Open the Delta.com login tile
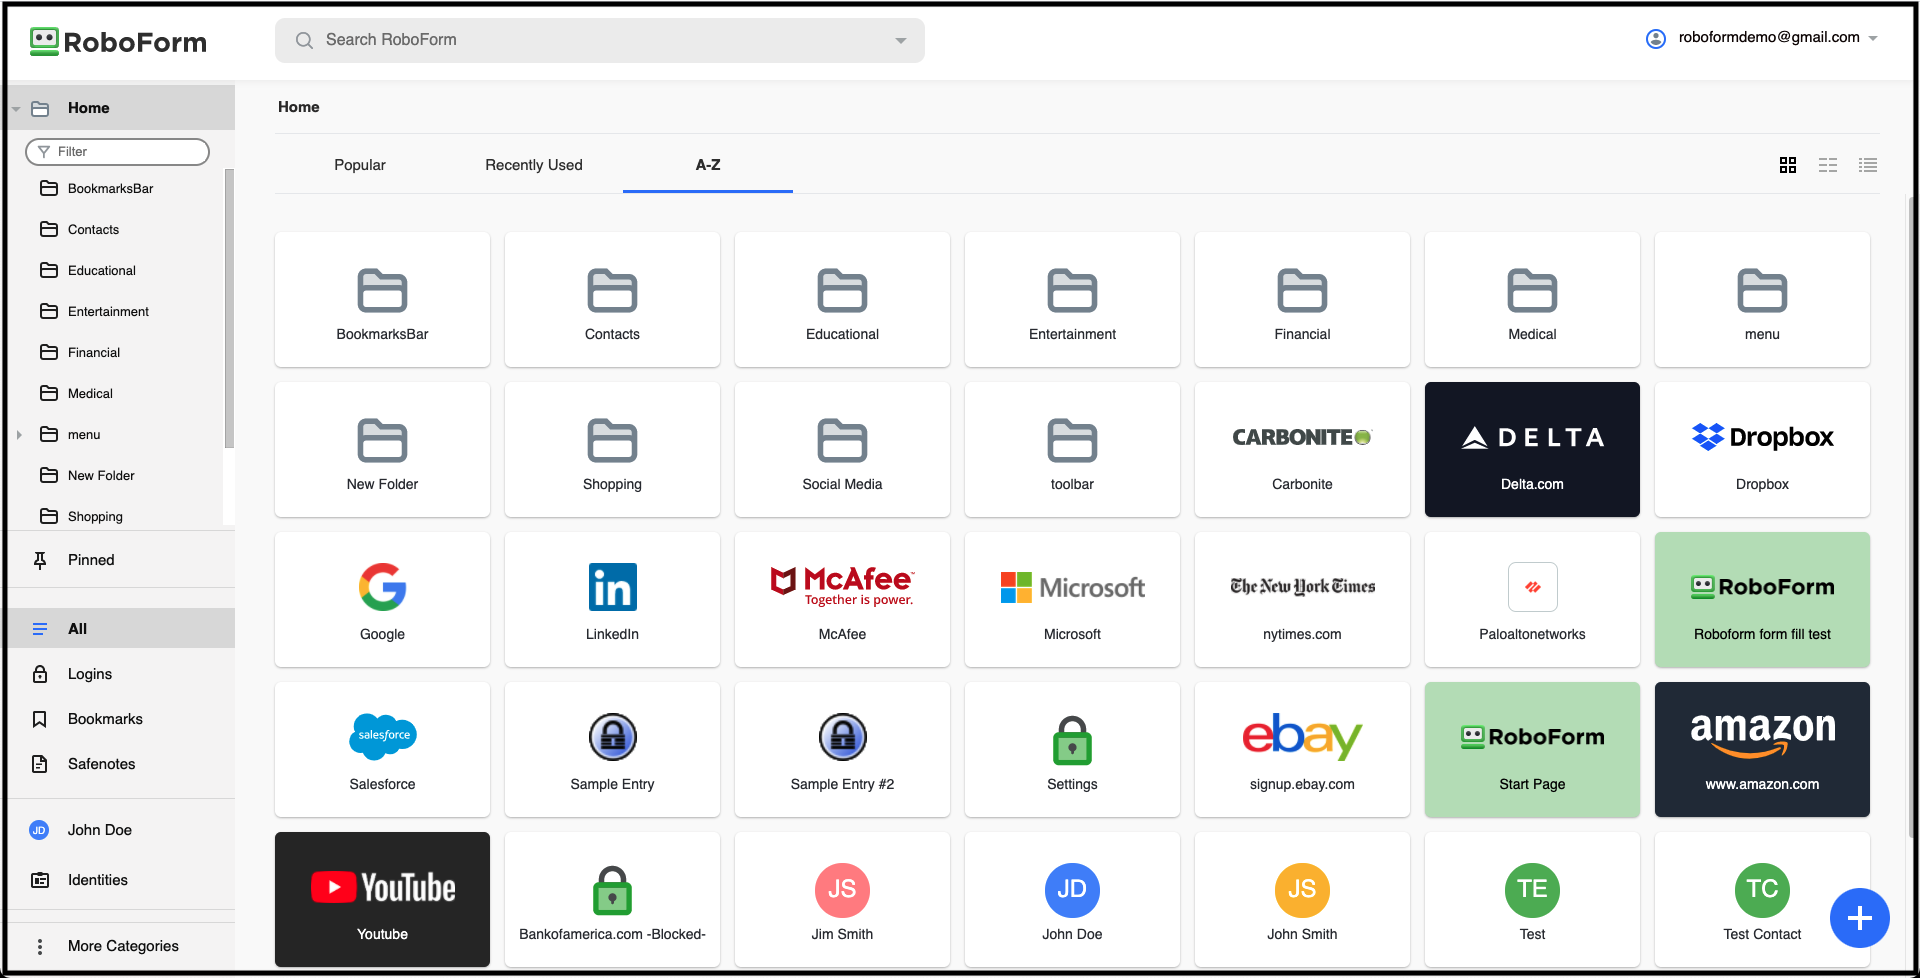This screenshot has width=1920, height=978. [x=1532, y=449]
